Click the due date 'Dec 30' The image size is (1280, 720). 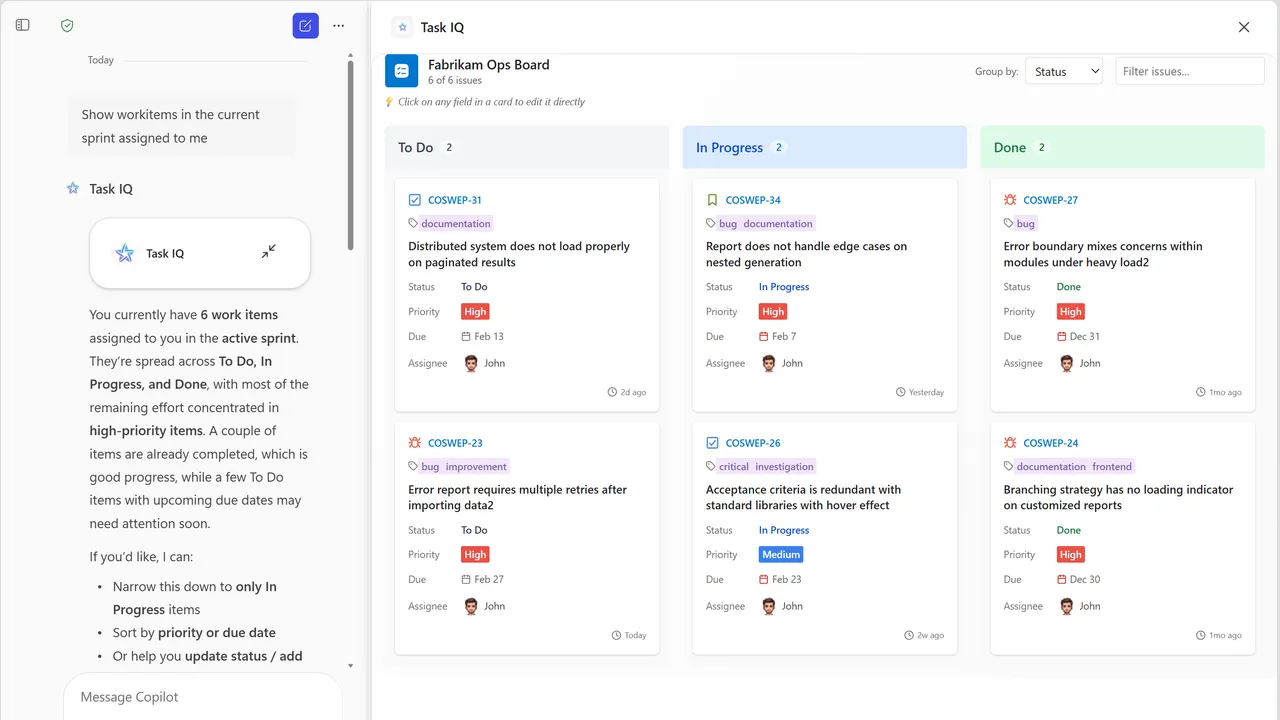(1085, 580)
